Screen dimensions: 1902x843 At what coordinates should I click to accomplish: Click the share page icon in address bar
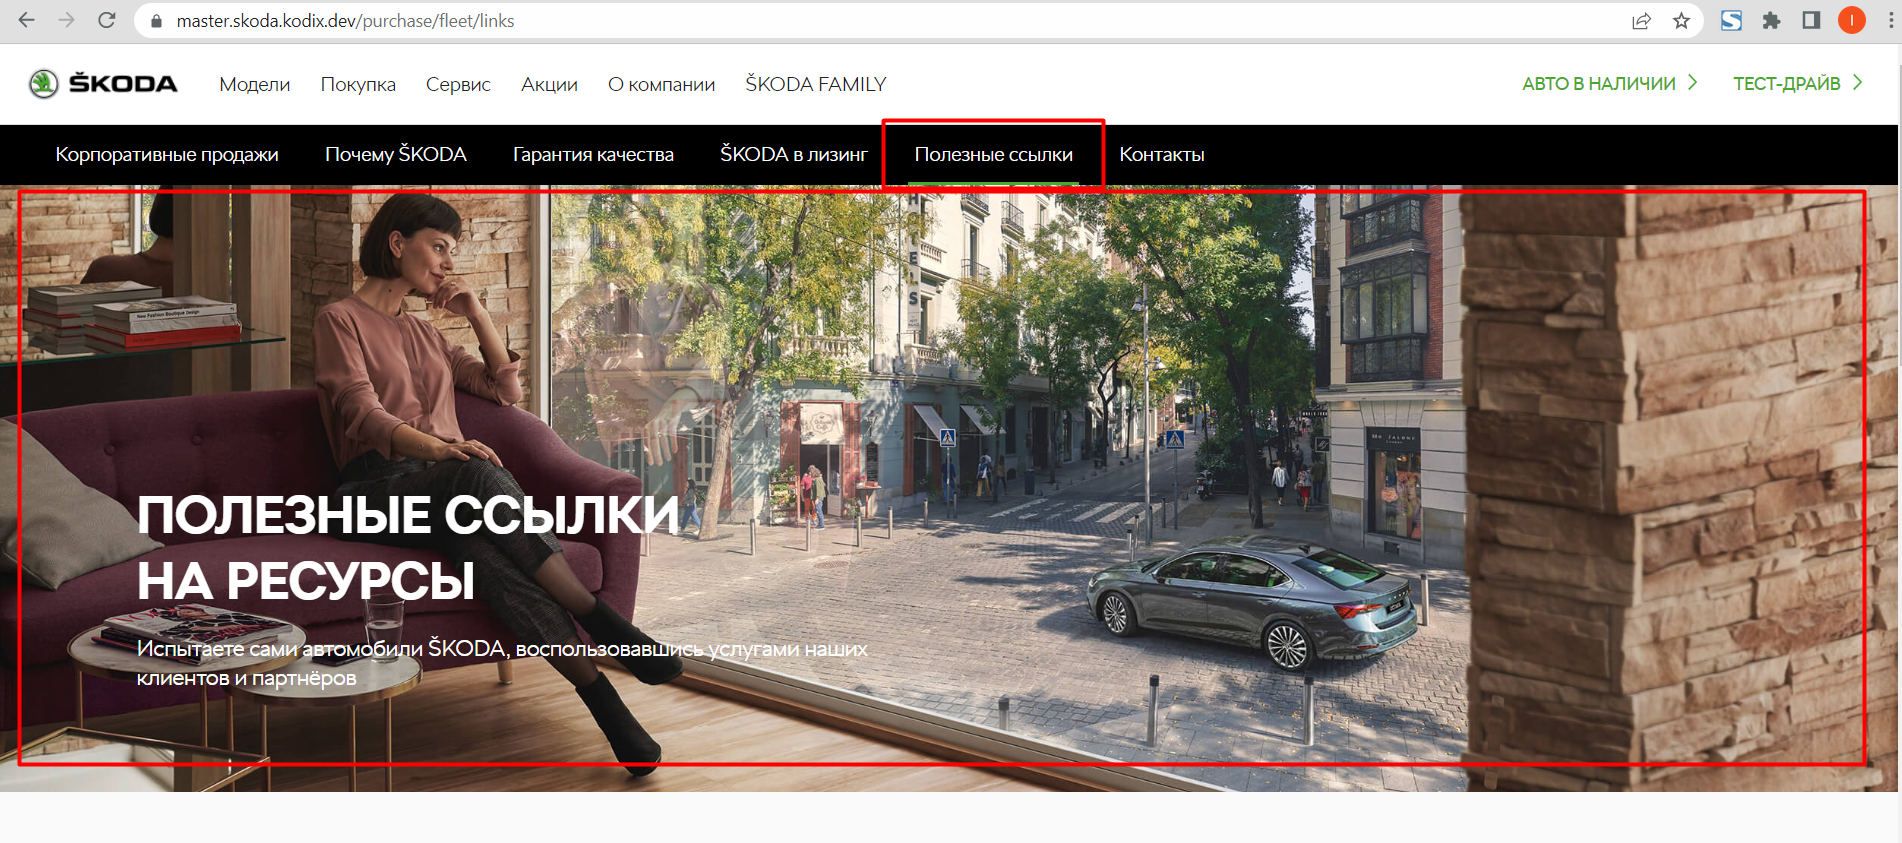pyautogui.click(x=1641, y=21)
